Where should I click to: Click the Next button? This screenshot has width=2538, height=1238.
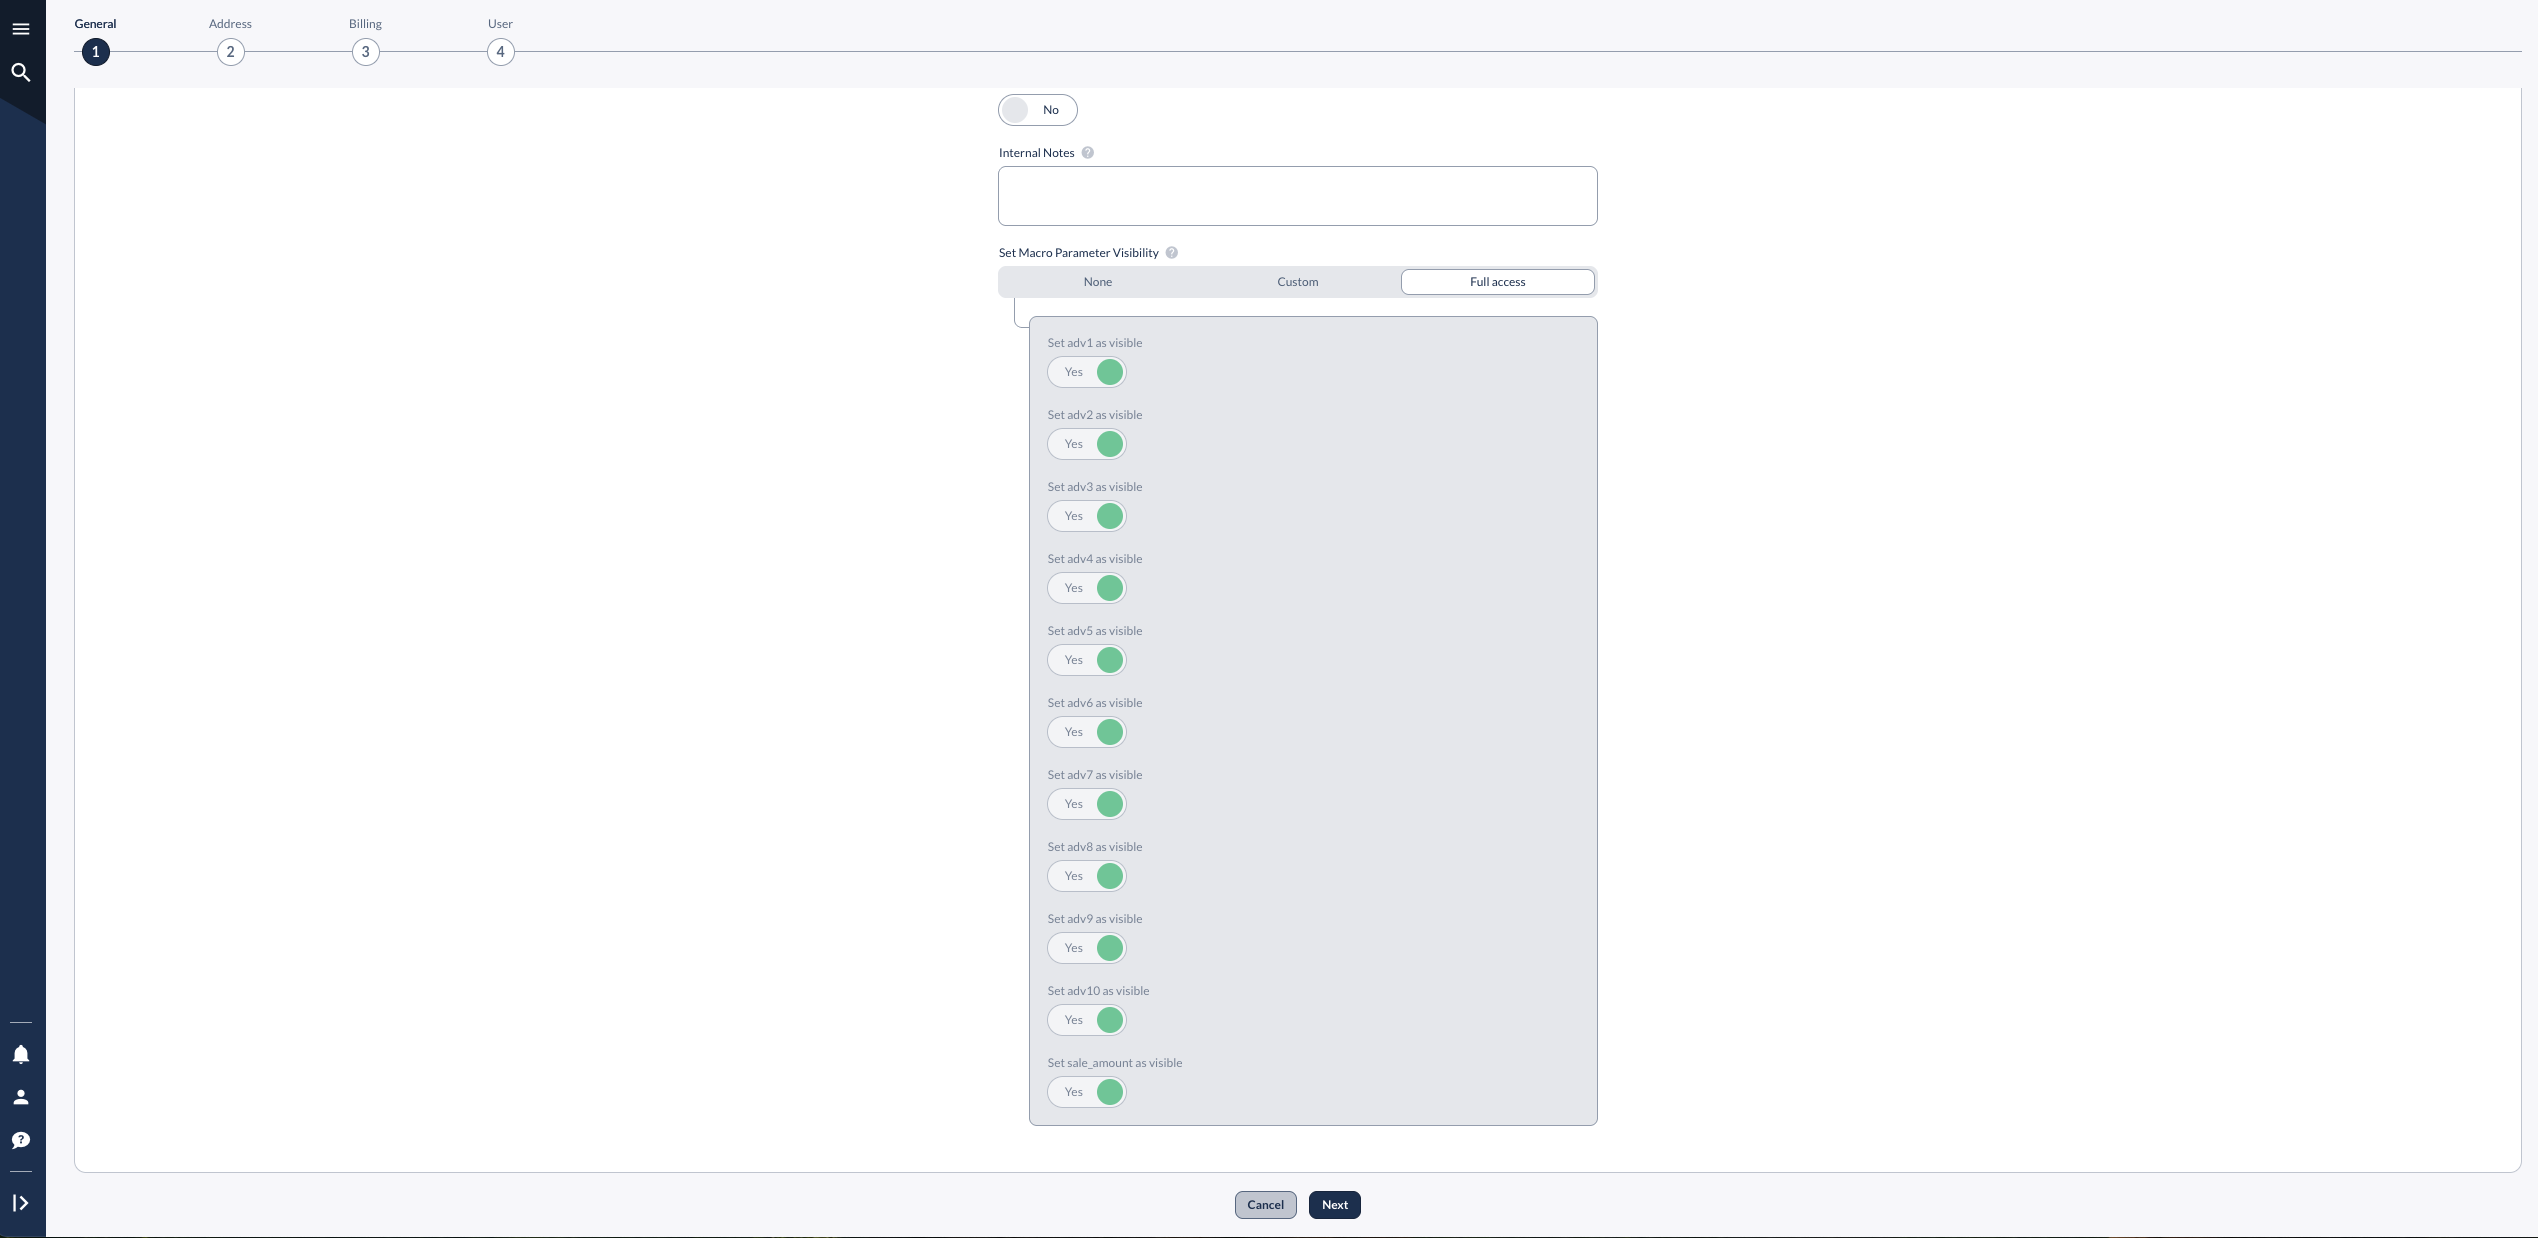pyautogui.click(x=1335, y=1205)
